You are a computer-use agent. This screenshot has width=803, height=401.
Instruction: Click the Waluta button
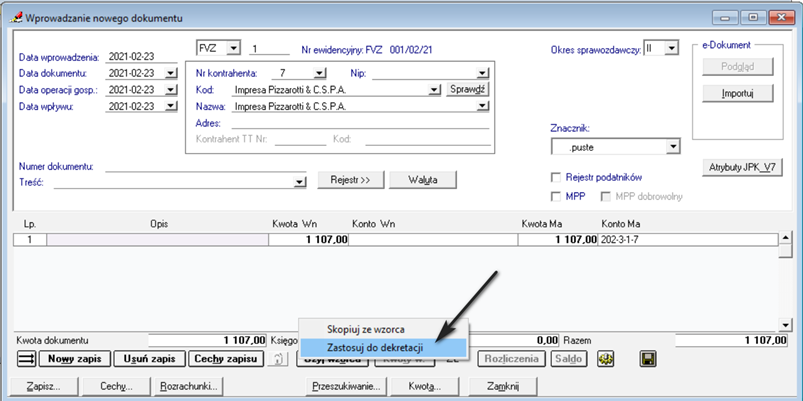pos(423,180)
